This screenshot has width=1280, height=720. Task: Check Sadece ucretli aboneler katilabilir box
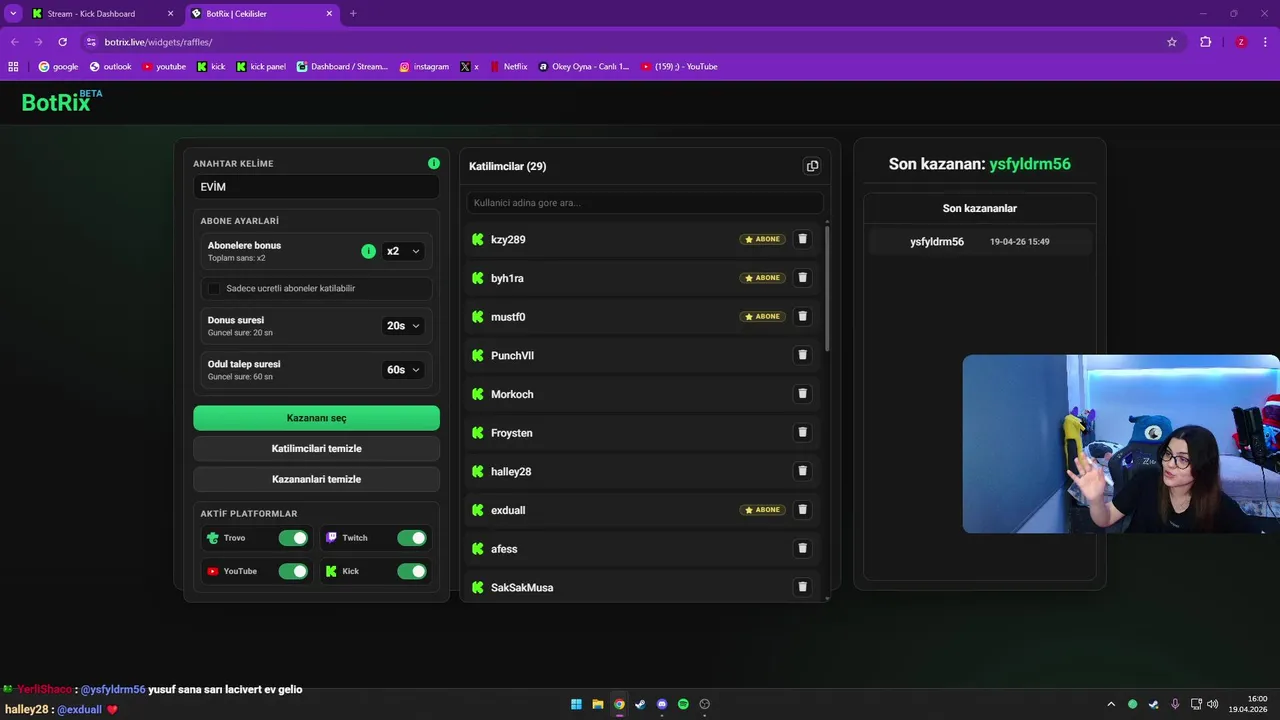(x=214, y=288)
